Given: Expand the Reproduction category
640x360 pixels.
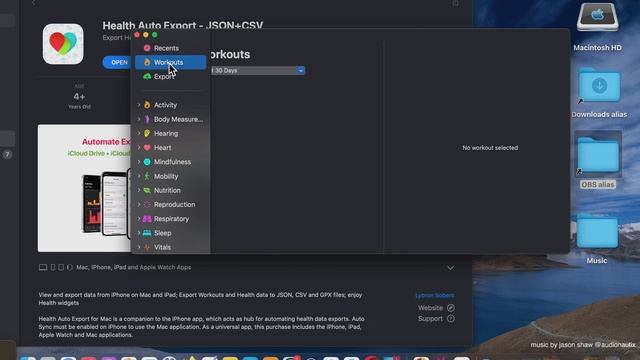Looking at the screenshot, I should point(139,204).
